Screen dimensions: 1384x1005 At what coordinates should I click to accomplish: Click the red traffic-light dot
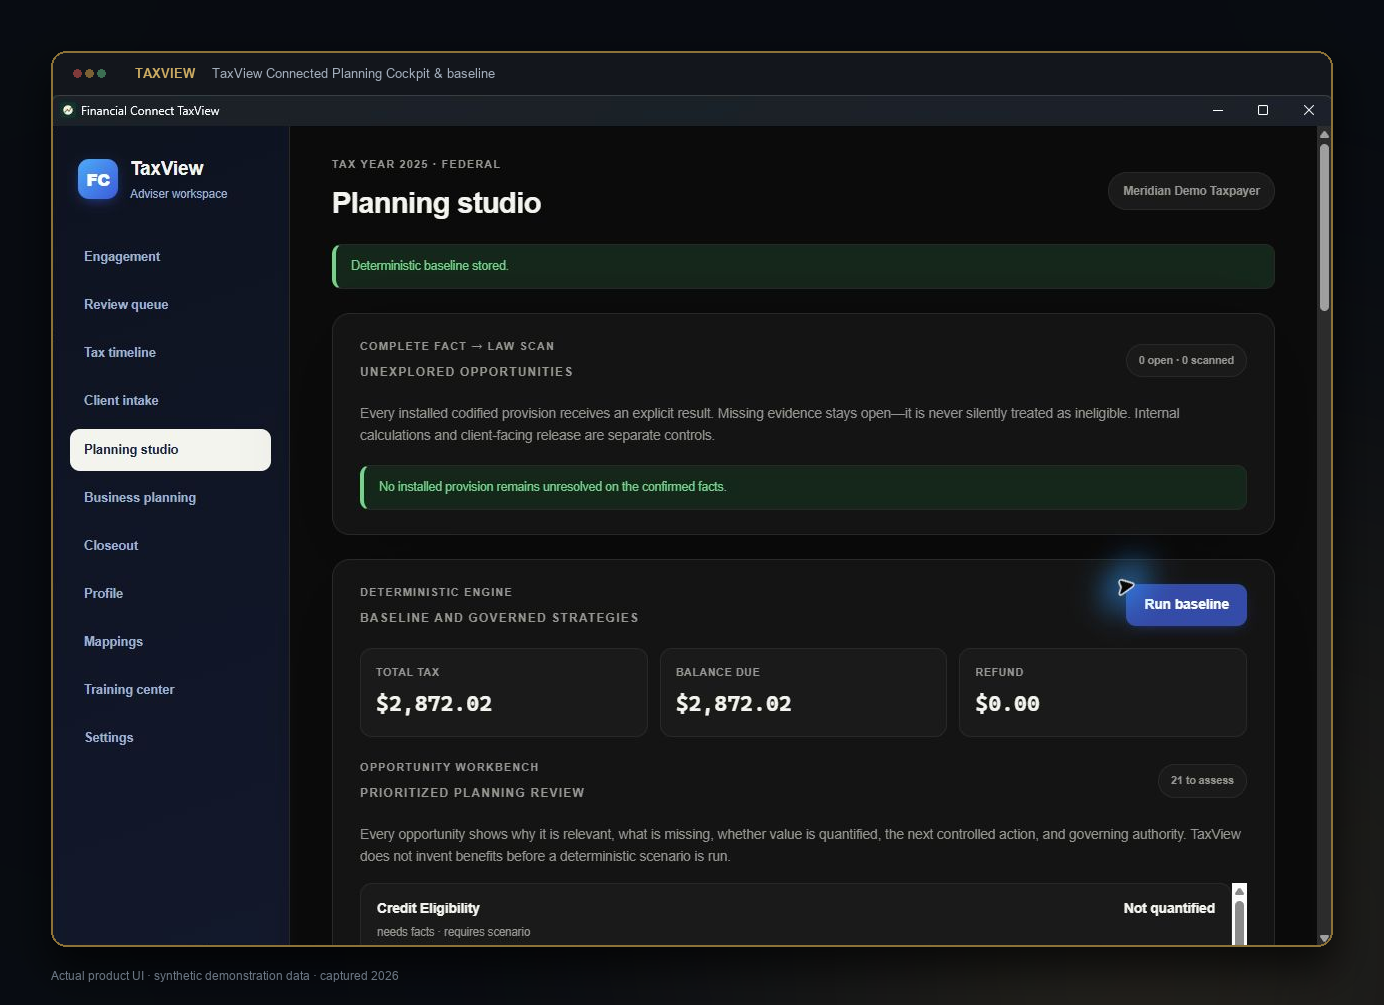pyautogui.click(x=77, y=73)
